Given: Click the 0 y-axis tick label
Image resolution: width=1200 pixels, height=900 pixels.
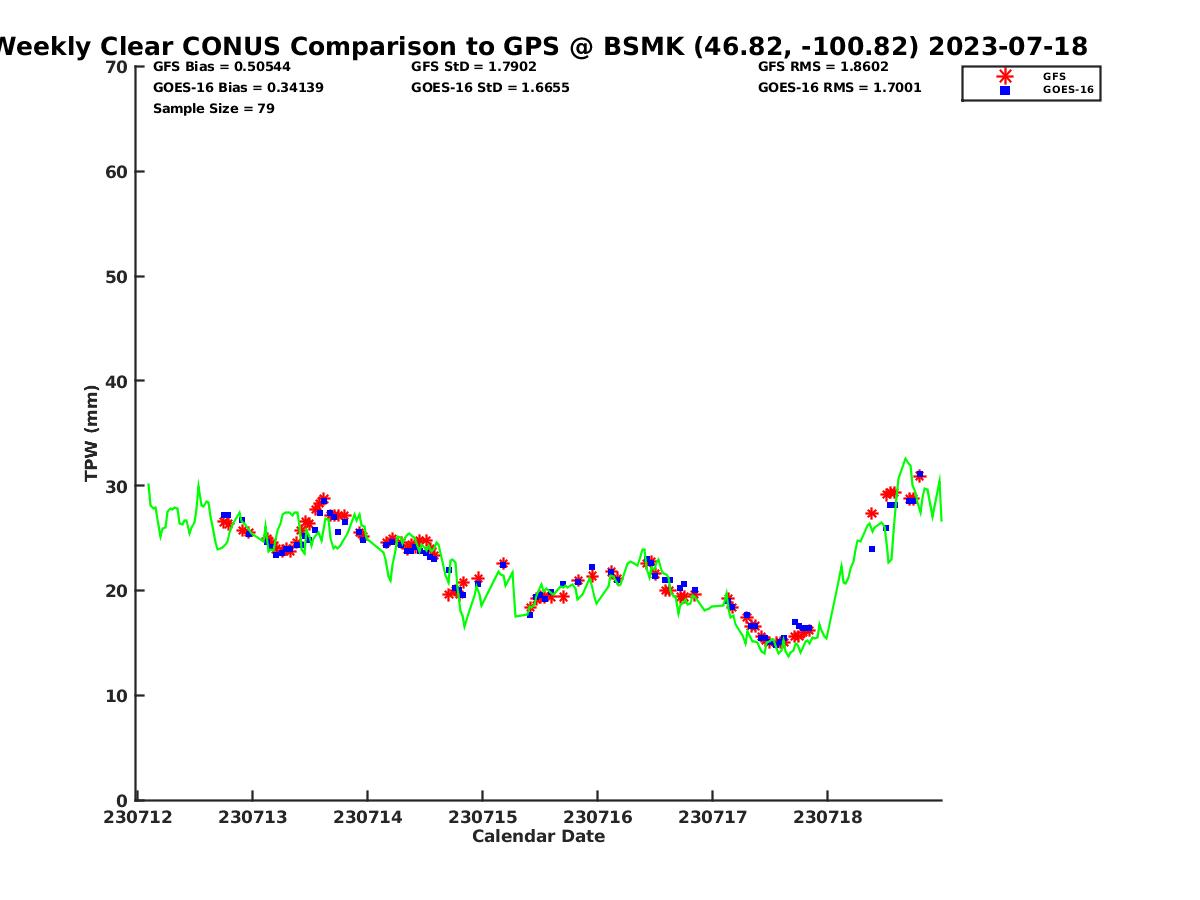Looking at the screenshot, I should [123, 800].
